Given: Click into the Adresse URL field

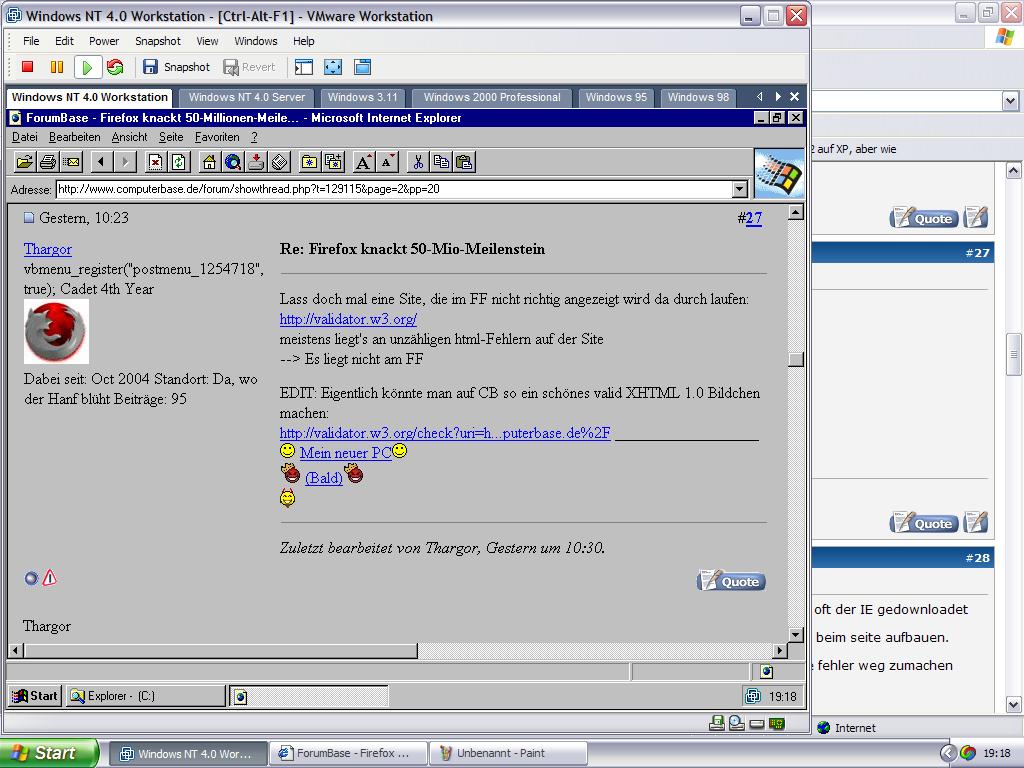Looking at the screenshot, I should coord(394,189).
